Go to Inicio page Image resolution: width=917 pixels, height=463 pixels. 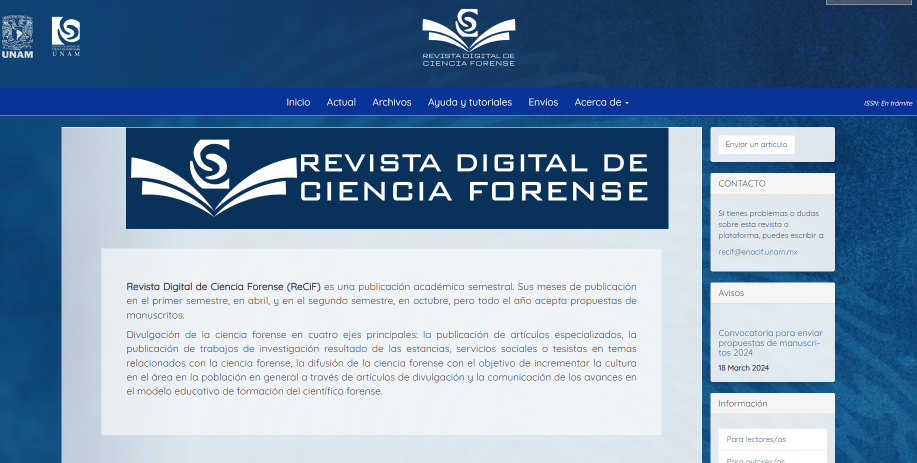(x=298, y=102)
